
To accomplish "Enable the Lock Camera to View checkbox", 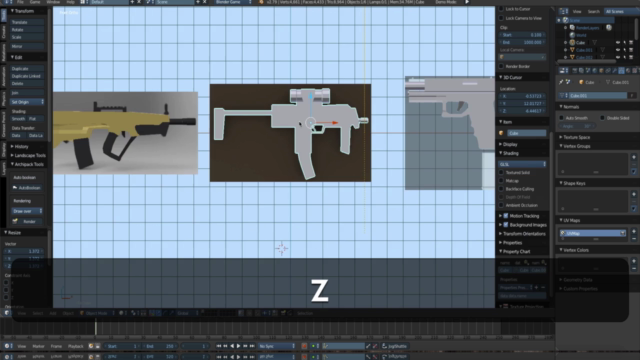I will click(501, 18).
